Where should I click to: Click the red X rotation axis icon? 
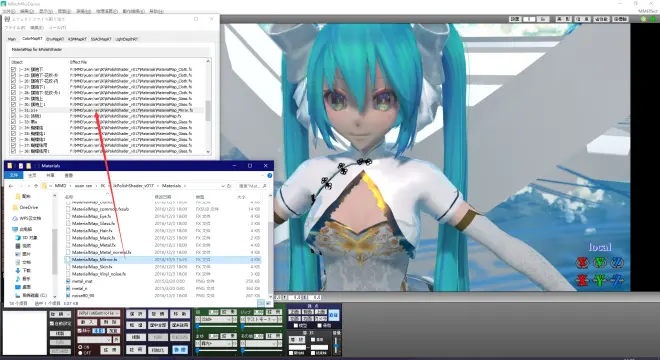click(x=582, y=263)
